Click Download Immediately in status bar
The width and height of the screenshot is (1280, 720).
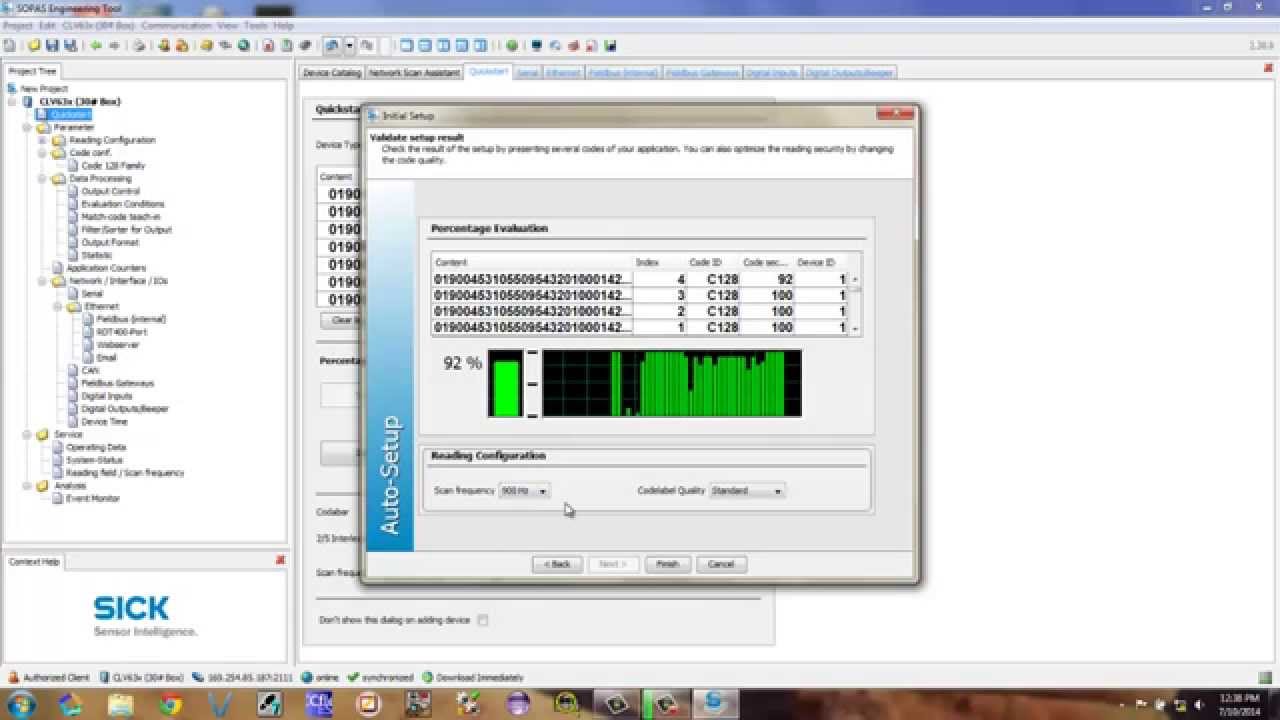click(x=473, y=677)
